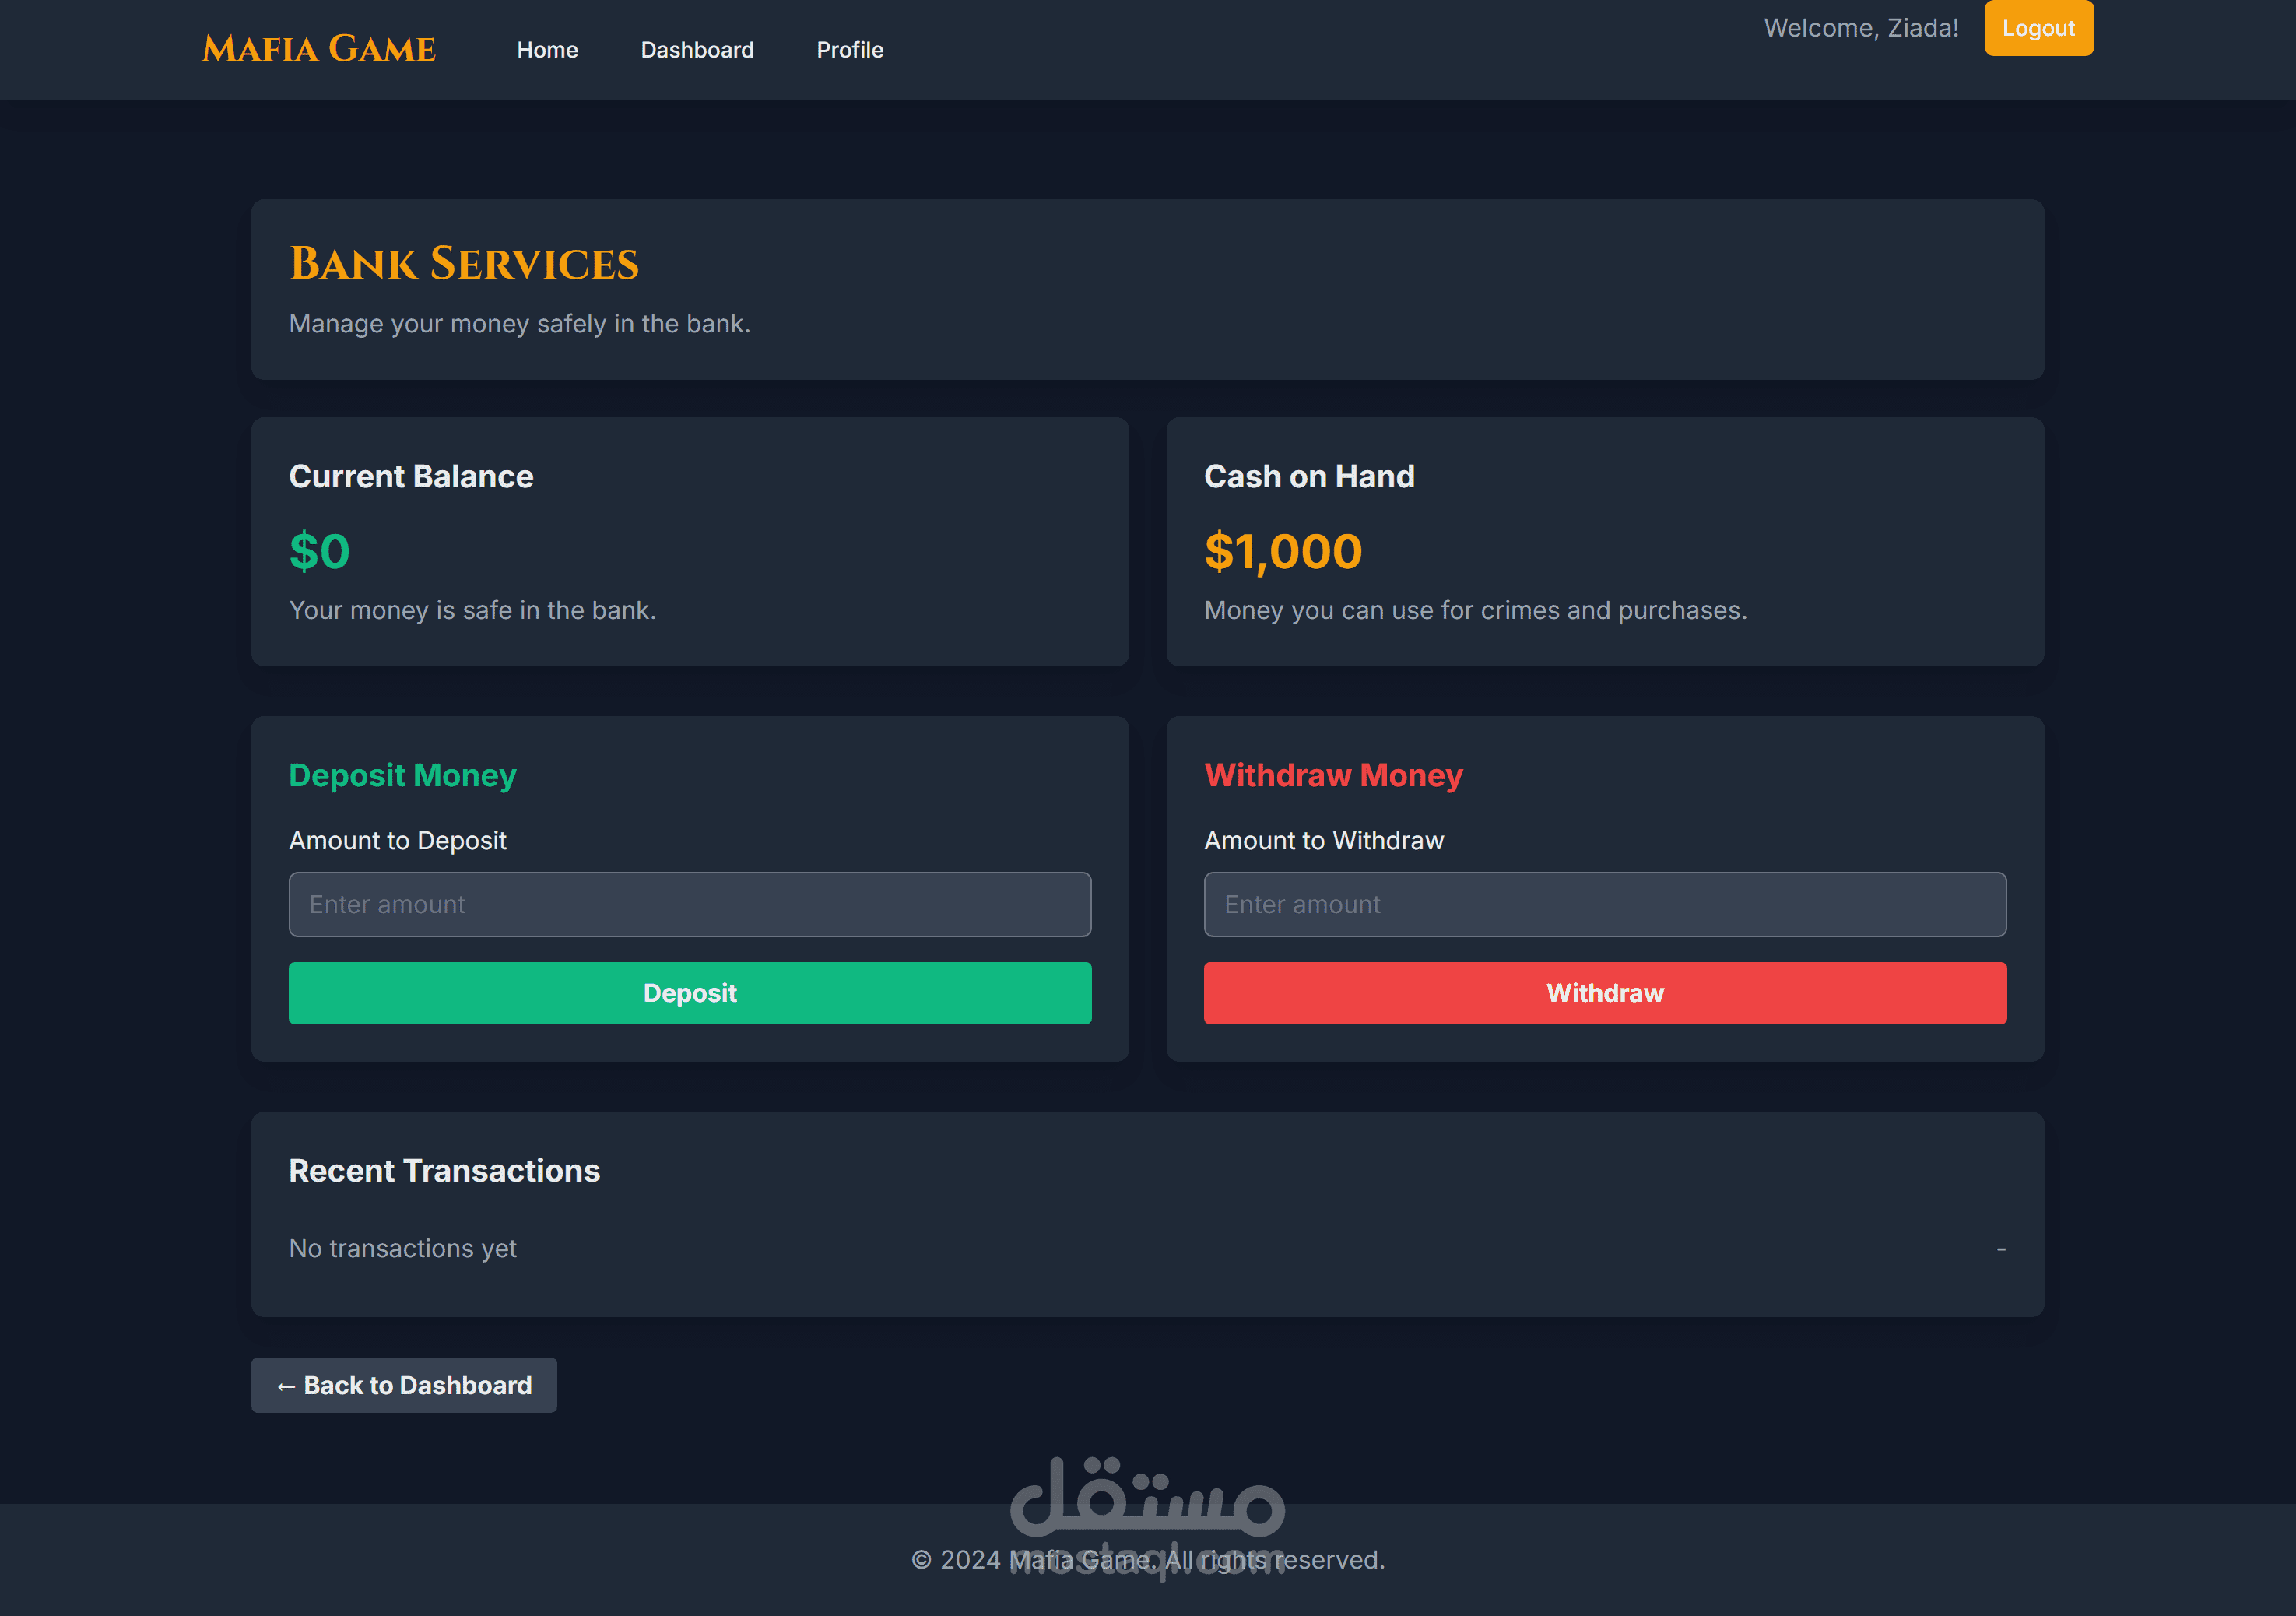Click the Deposit Money heading
Screen dimensions: 2296x1616
pyautogui.click(x=402, y=775)
